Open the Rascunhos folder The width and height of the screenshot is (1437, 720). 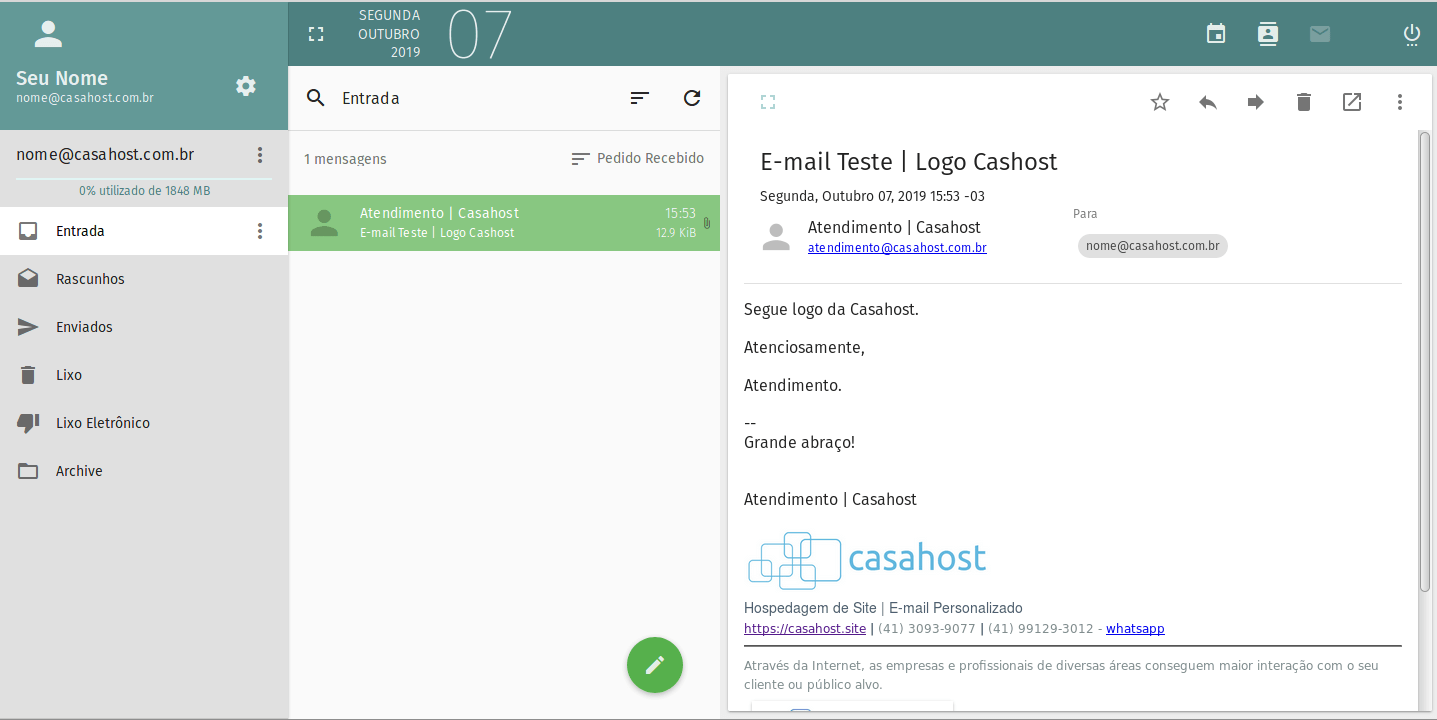[144, 279]
